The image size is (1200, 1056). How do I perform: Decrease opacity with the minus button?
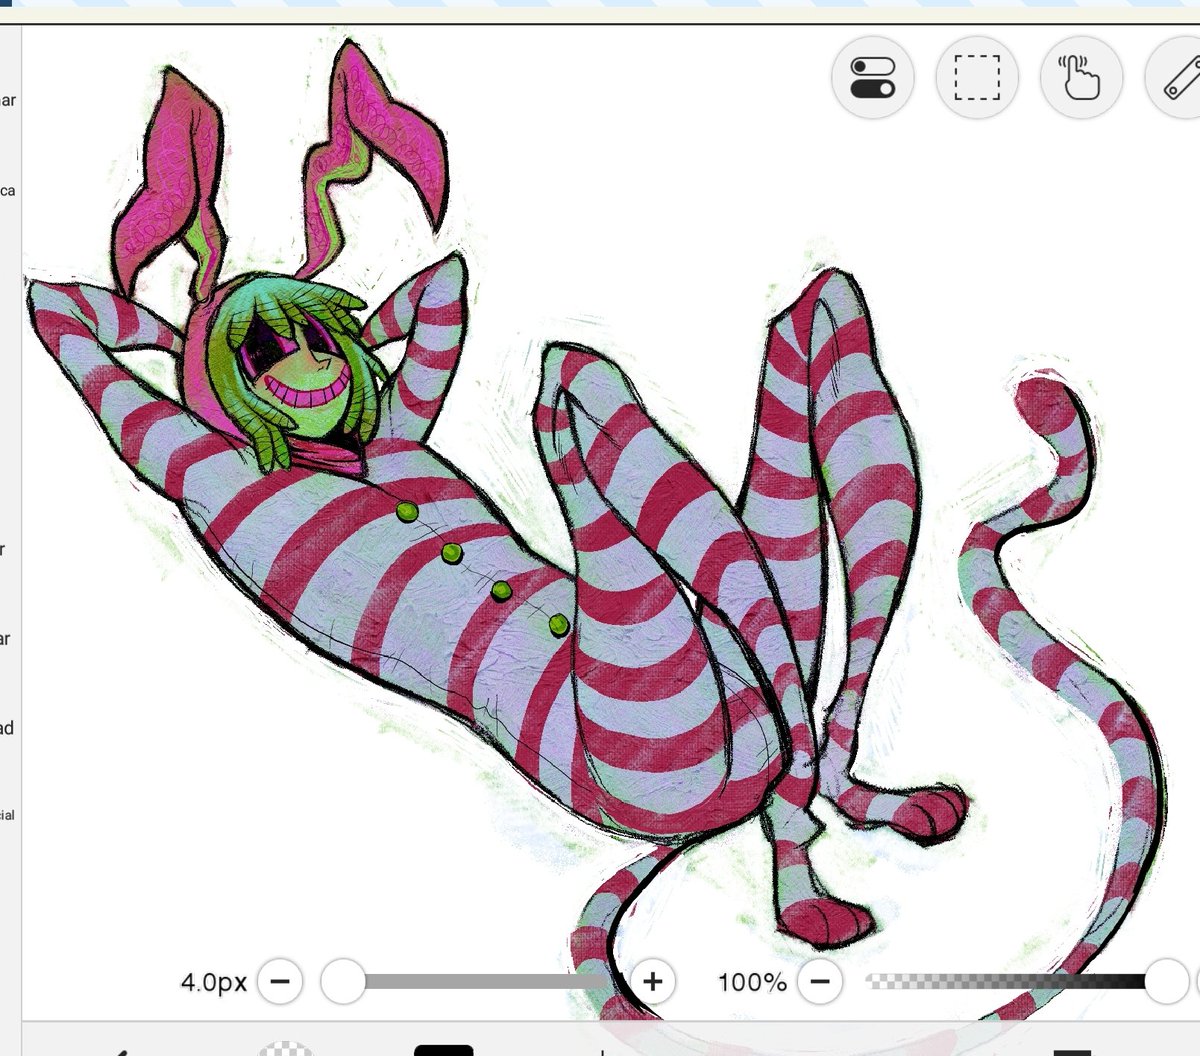[x=820, y=982]
